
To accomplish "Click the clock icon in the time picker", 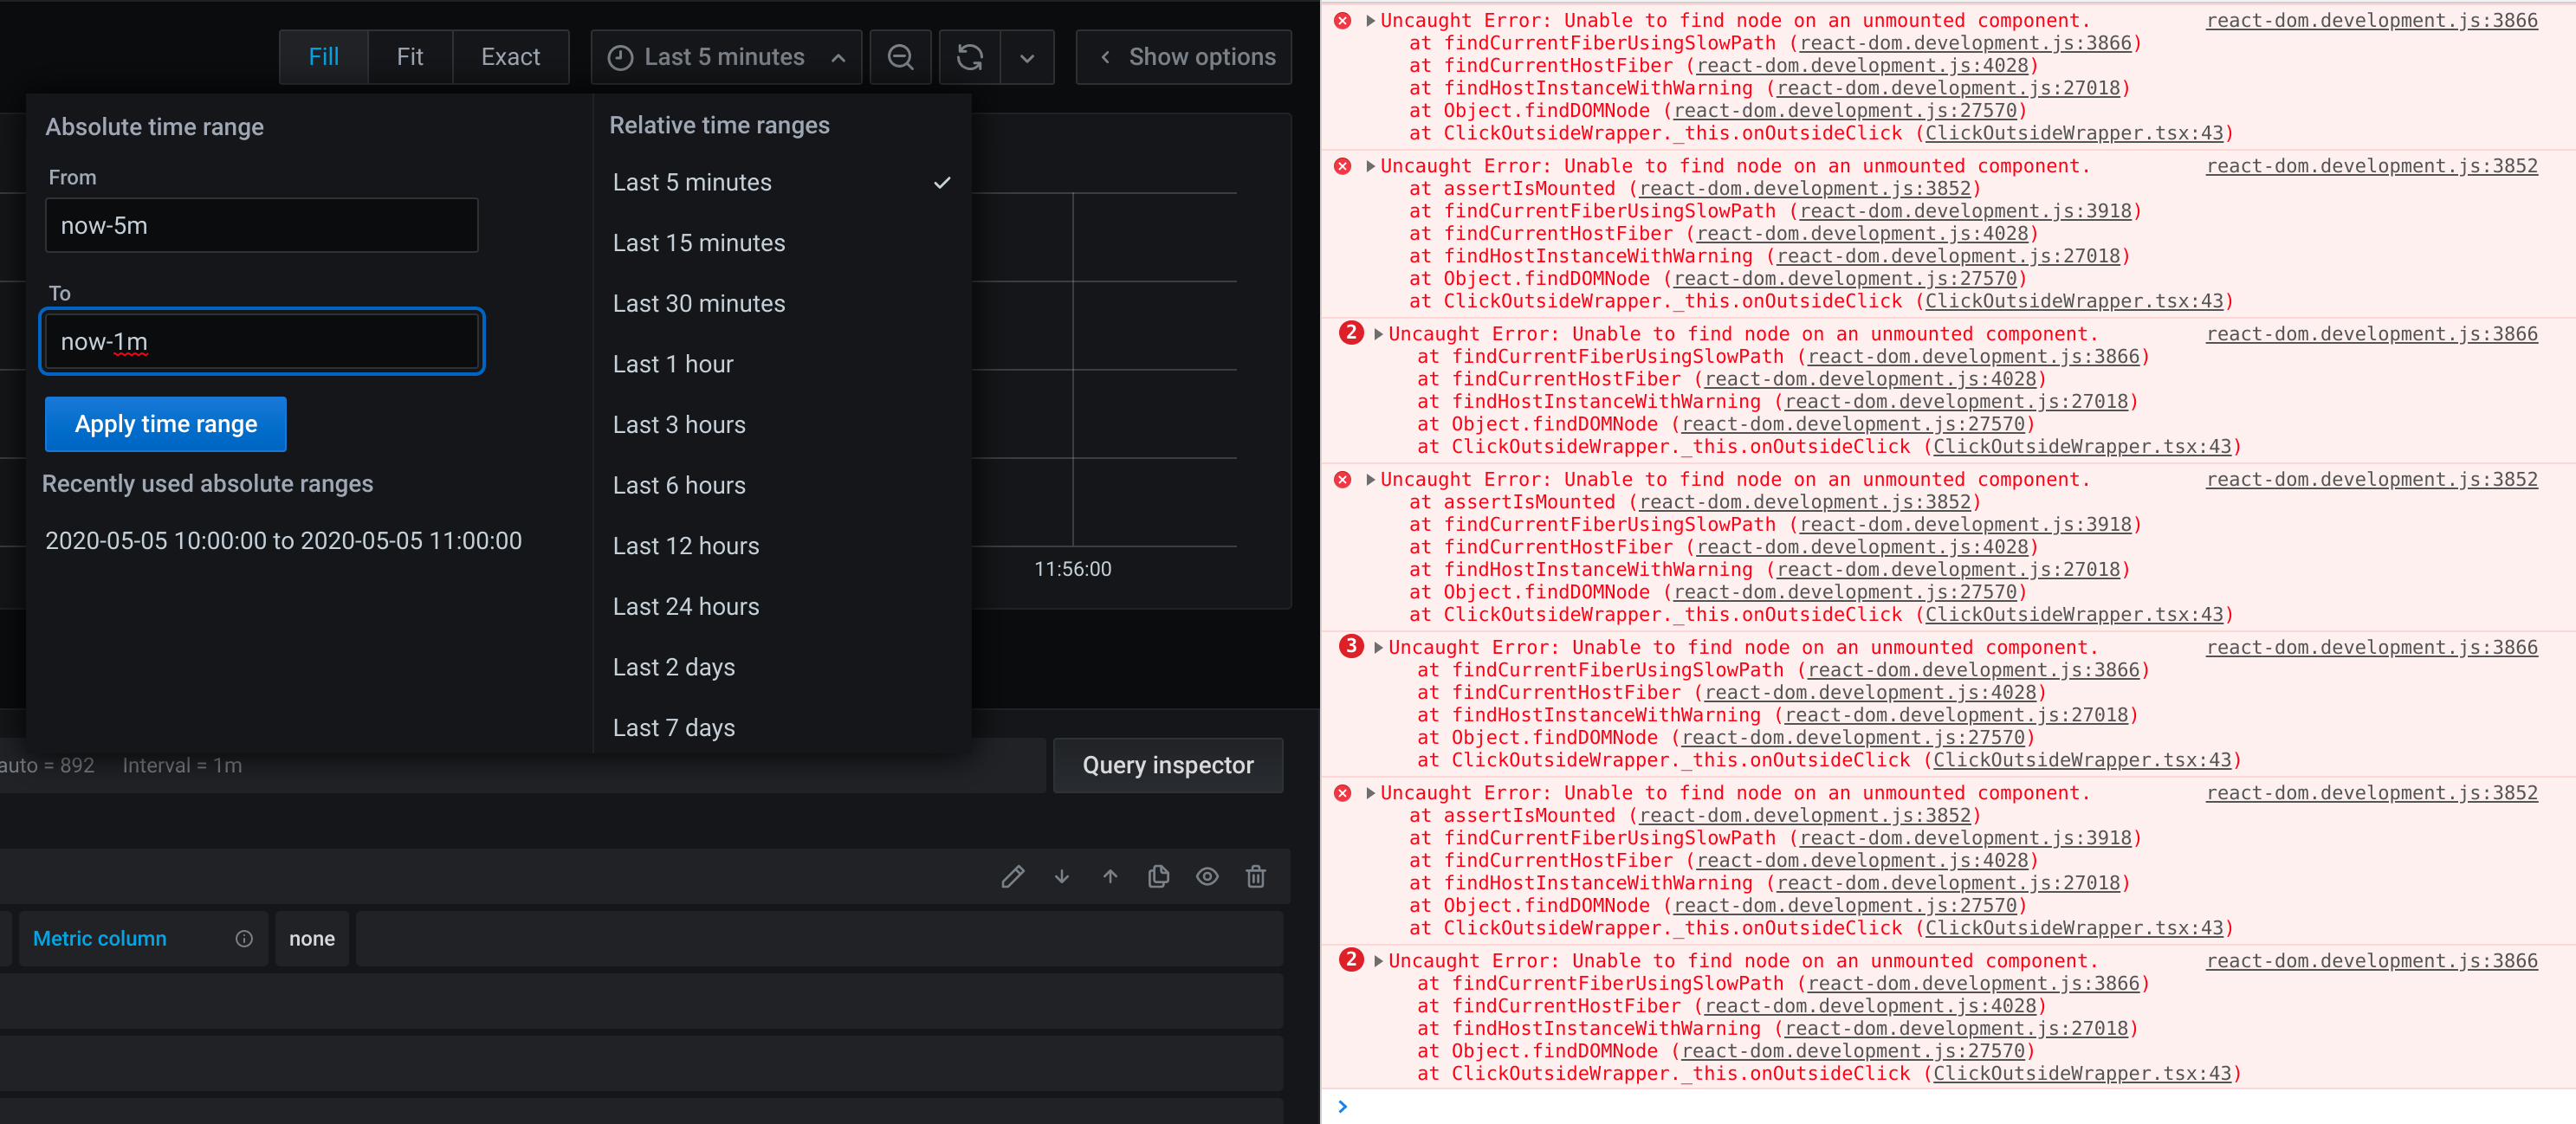I will tap(620, 57).
